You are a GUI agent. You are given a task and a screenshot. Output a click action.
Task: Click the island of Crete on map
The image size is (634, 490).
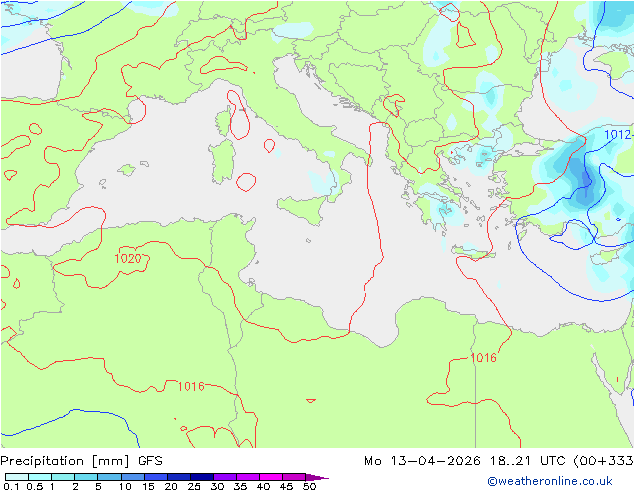tap(472, 252)
